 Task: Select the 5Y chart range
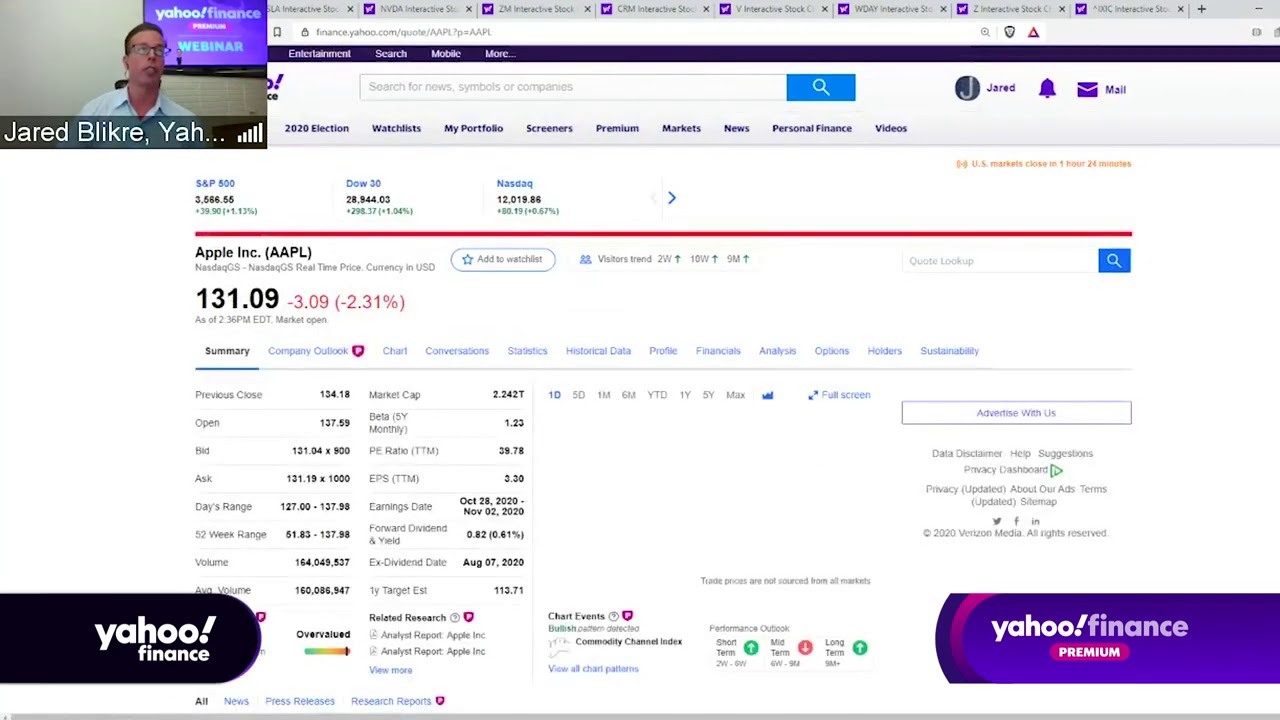[x=708, y=395]
